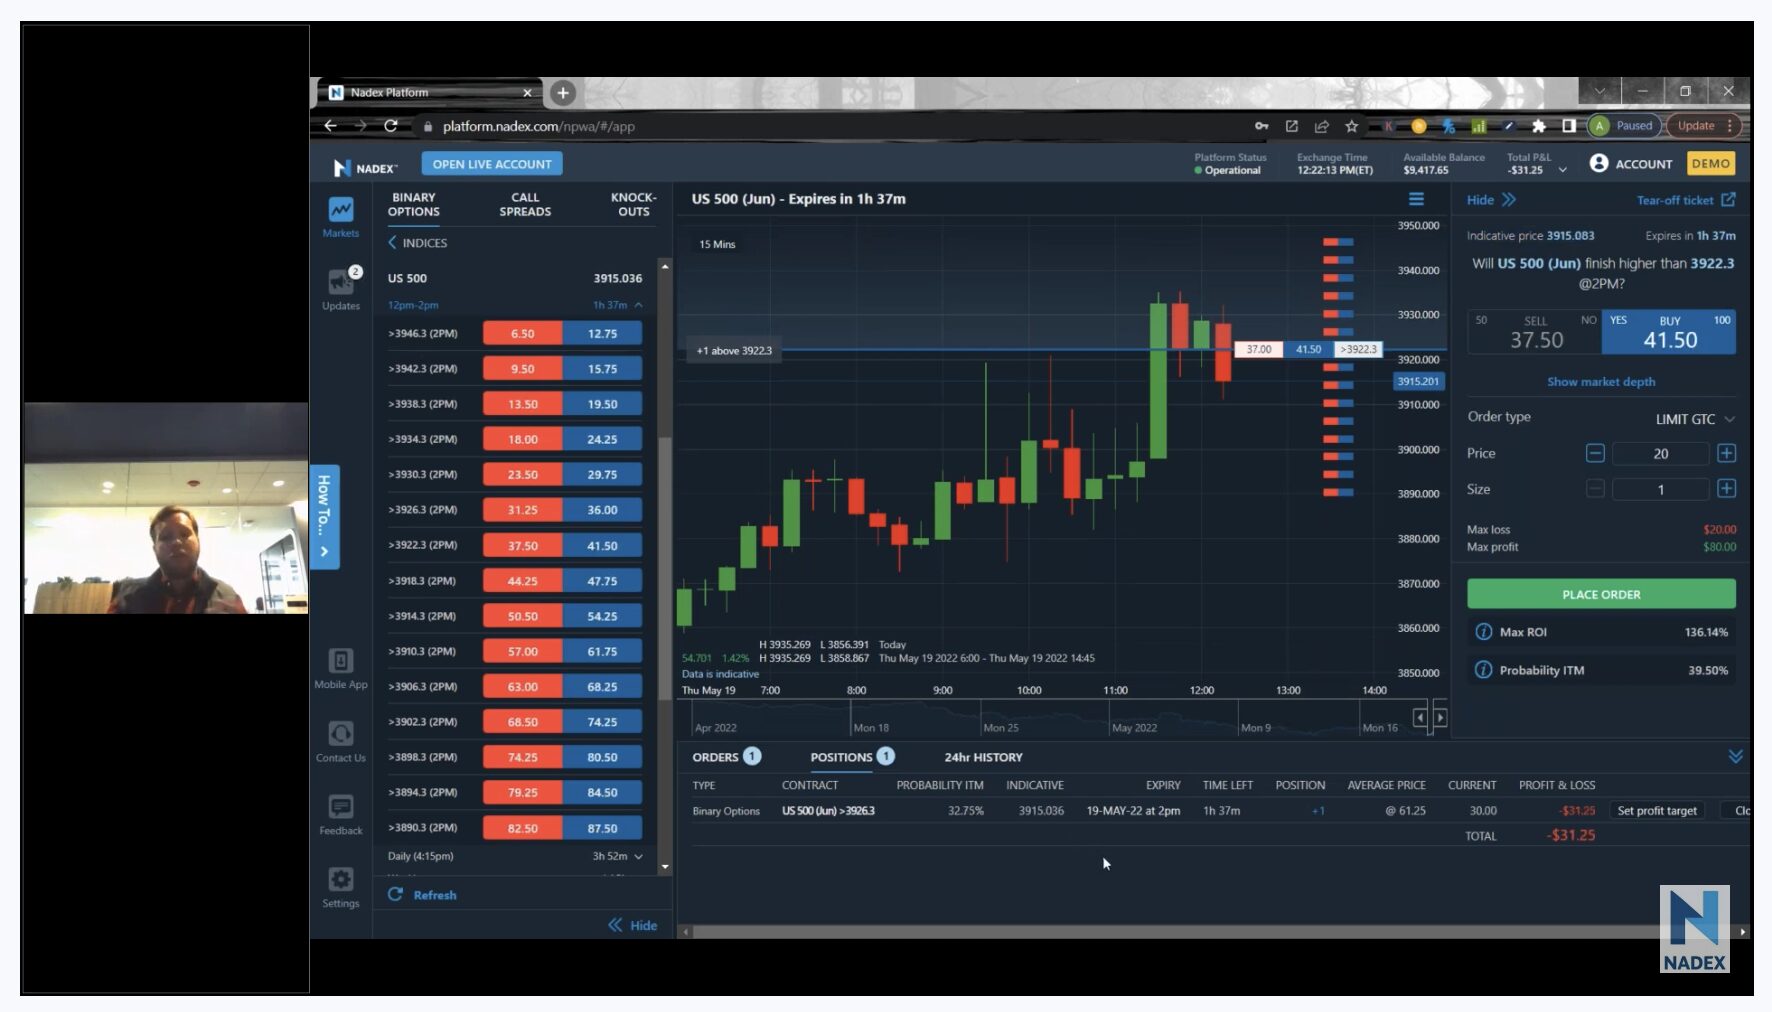Click the Place Order button
Image resolution: width=1772 pixels, height=1012 pixels.
click(1600, 593)
